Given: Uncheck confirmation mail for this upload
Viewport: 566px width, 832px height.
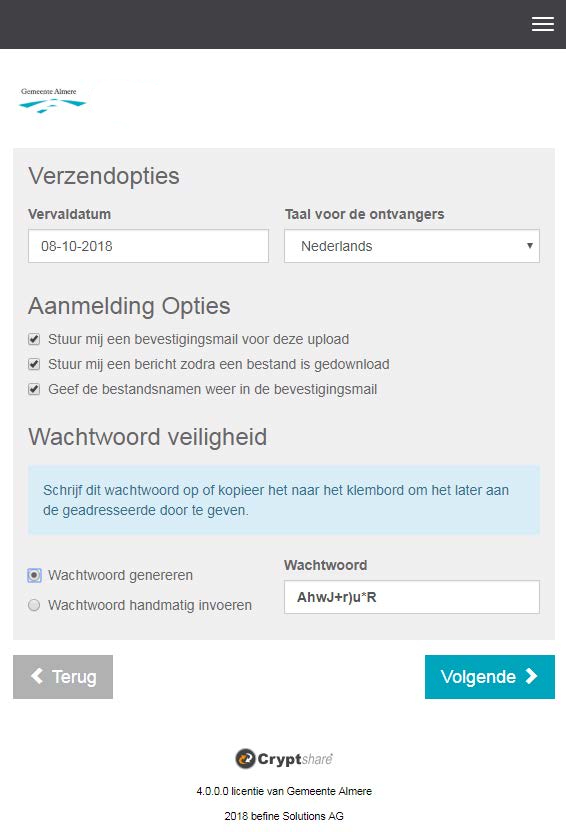Looking at the screenshot, I should 34,339.
